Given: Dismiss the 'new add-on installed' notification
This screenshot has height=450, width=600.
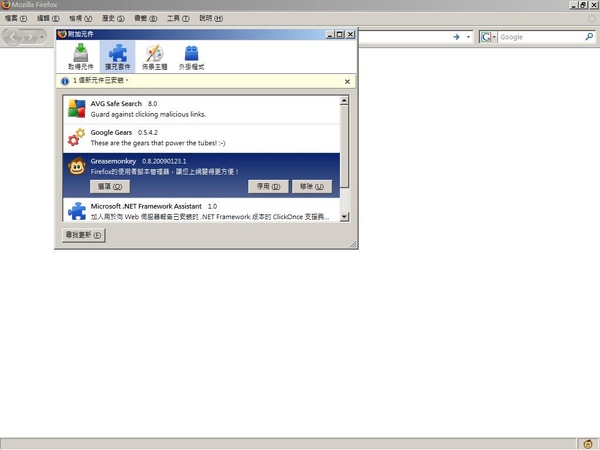Looking at the screenshot, I should pos(347,82).
